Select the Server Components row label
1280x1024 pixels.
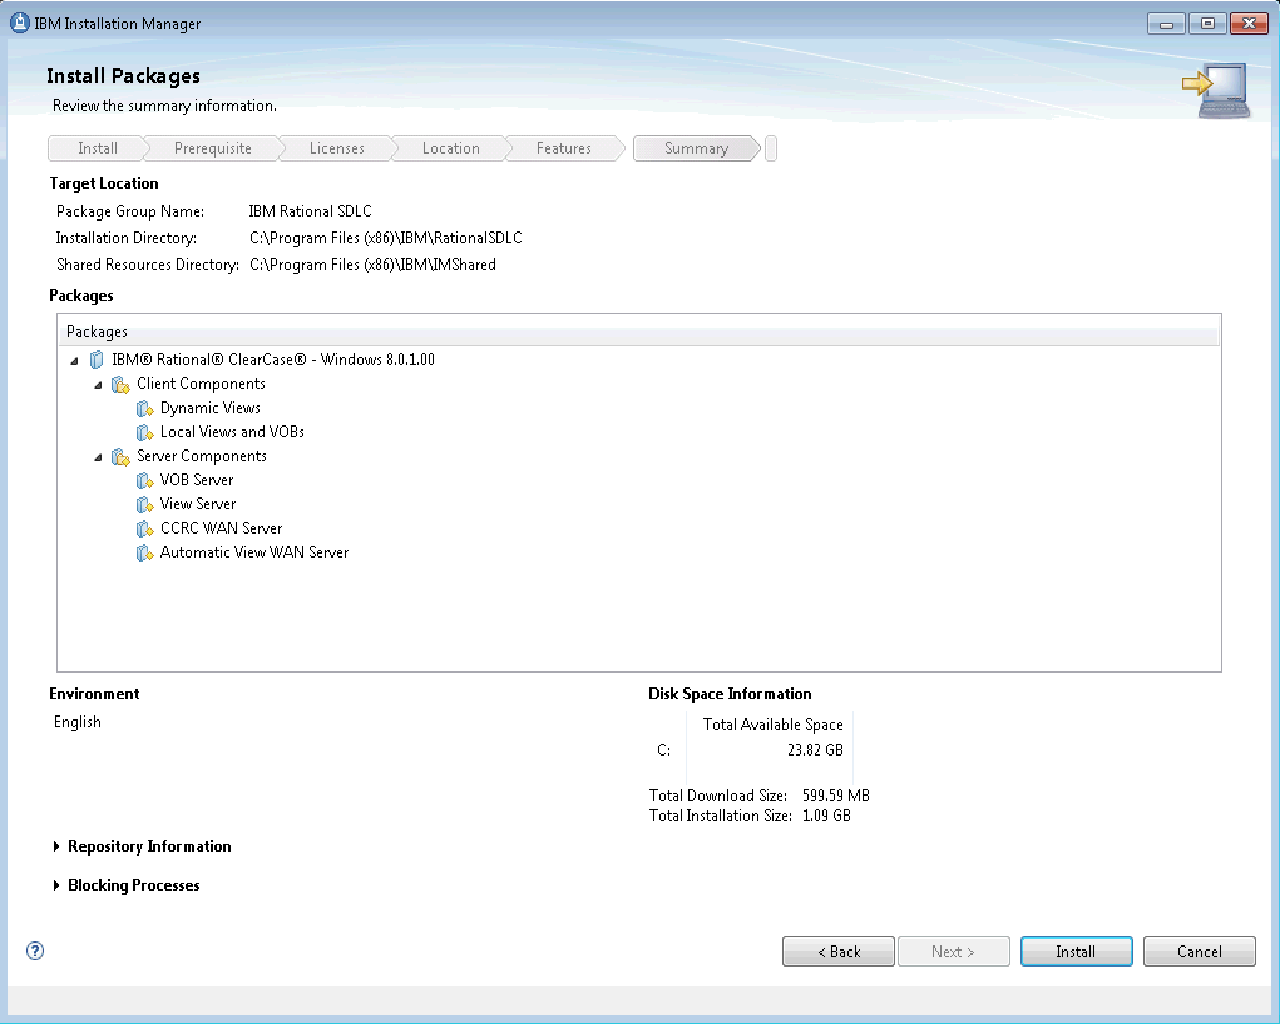pos(202,456)
